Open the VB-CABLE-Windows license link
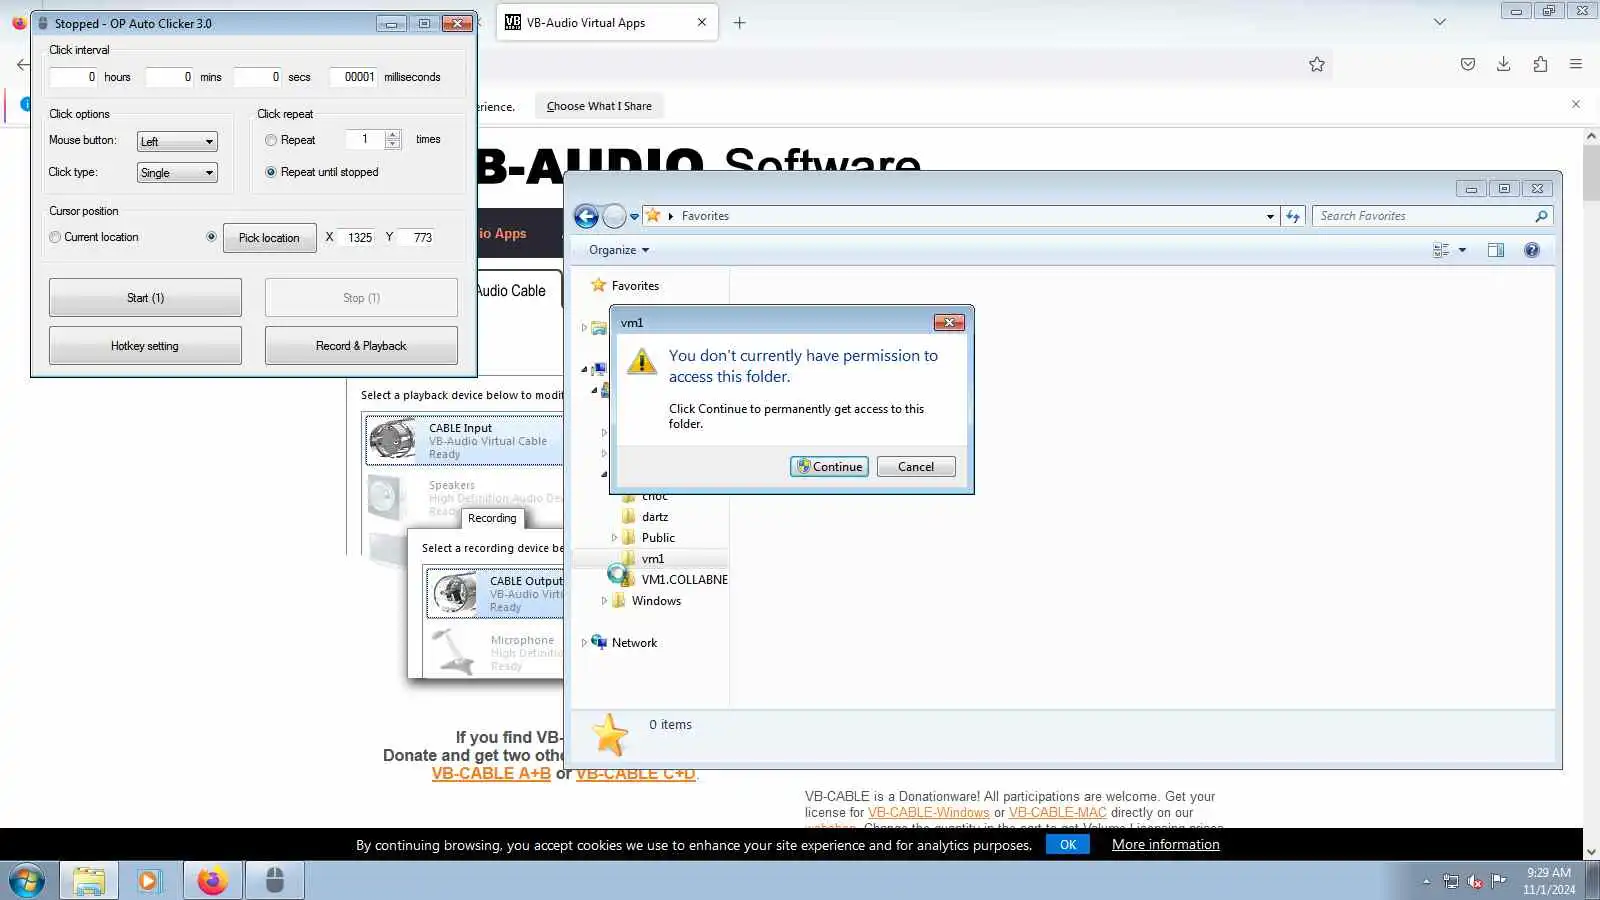Screen dimensions: 1600x900 pyautogui.click(x=929, y=813)
